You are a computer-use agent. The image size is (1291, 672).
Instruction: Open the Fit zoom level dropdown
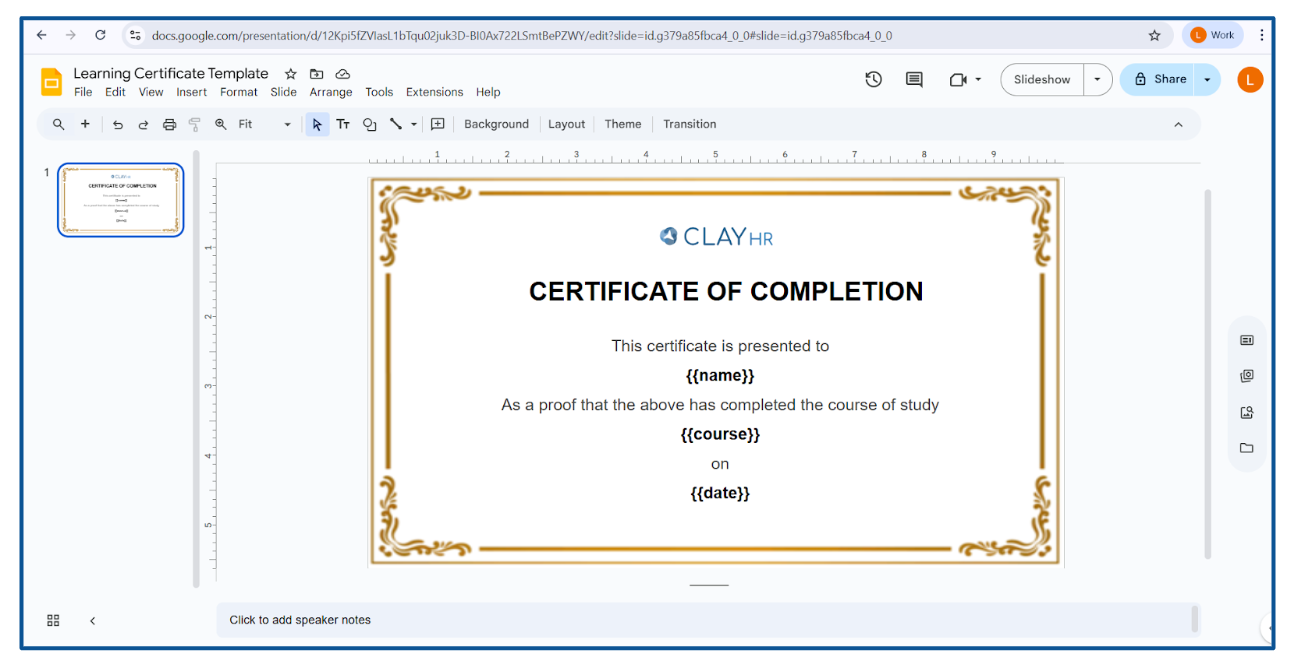pos(265,124)
